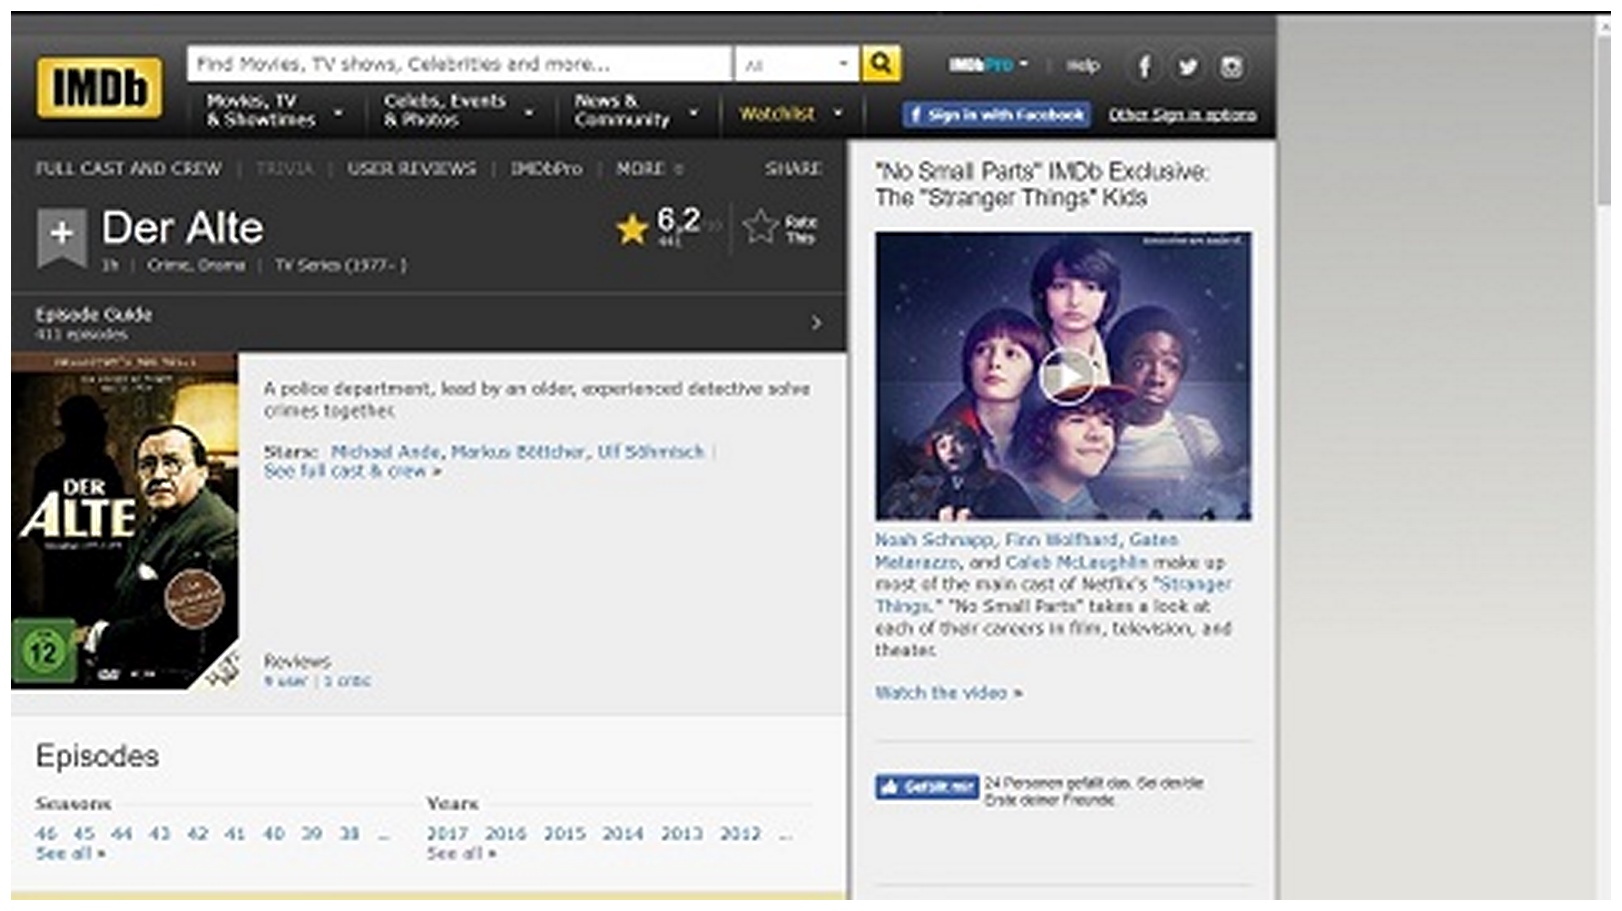The height and width of the screenshot is (911, 1622).
Task: Expand News & Community menu
Action: pos(635,110)
